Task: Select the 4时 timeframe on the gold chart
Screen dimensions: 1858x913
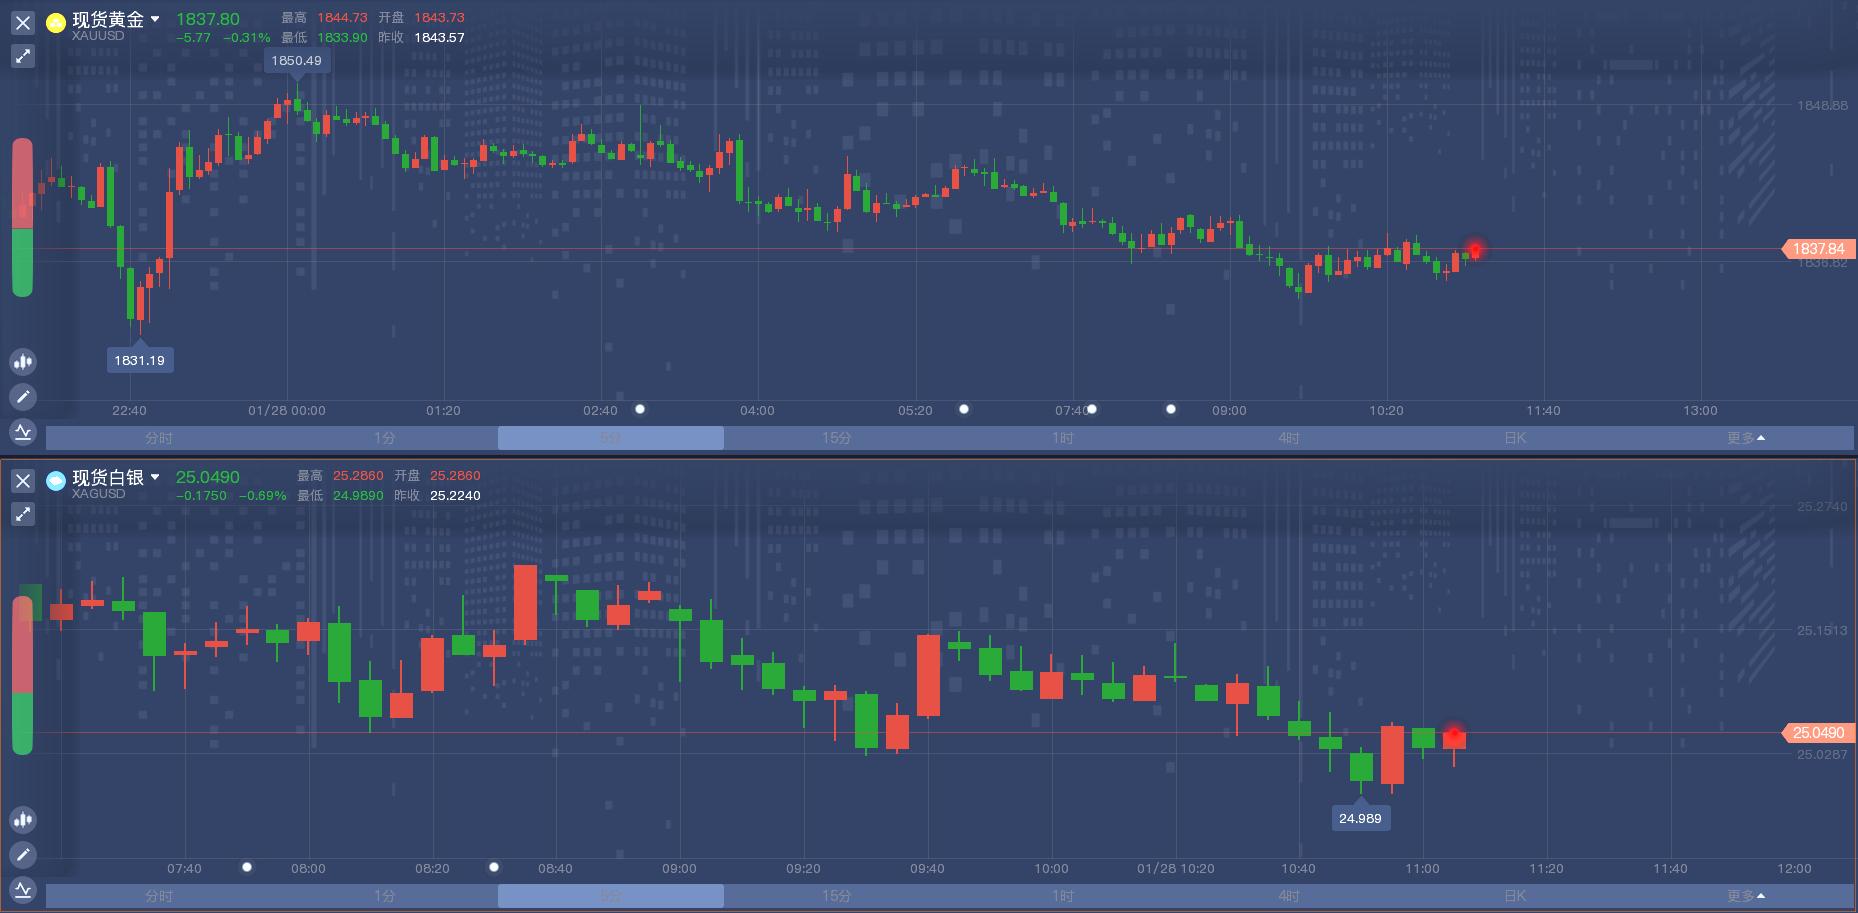Action: coord(1289,438)
